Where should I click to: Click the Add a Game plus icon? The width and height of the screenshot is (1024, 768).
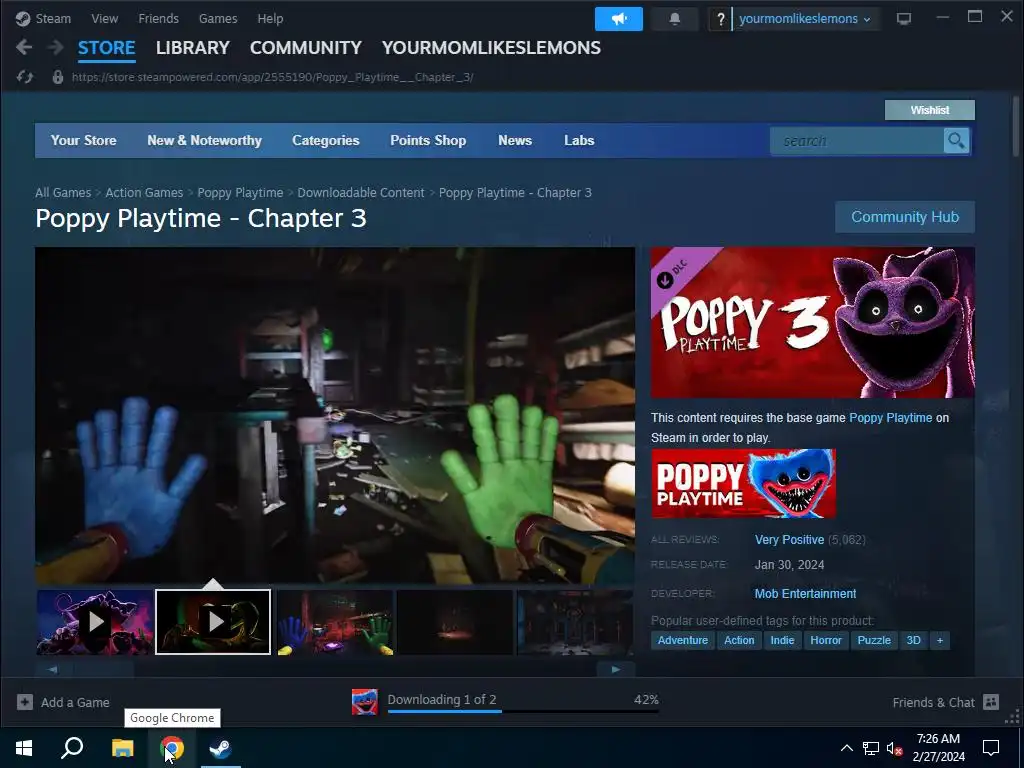click(25, 702)
